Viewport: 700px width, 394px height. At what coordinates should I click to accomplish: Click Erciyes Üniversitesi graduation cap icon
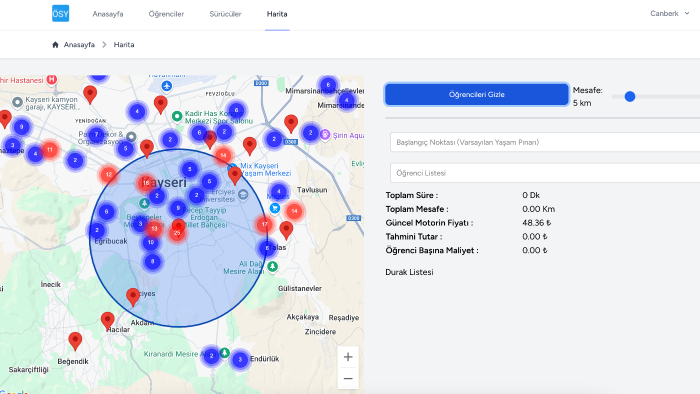[x=243, y=195]
